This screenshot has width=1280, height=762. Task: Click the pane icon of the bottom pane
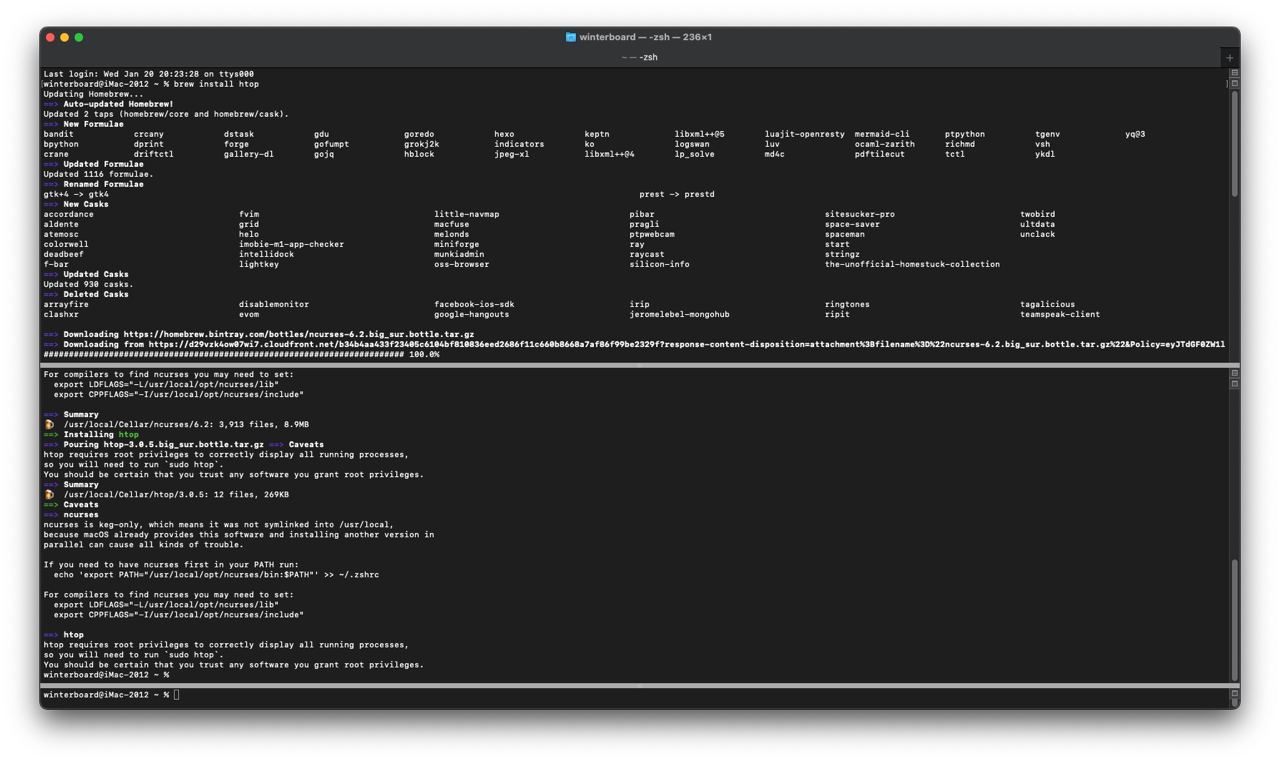coord(1235,693)
